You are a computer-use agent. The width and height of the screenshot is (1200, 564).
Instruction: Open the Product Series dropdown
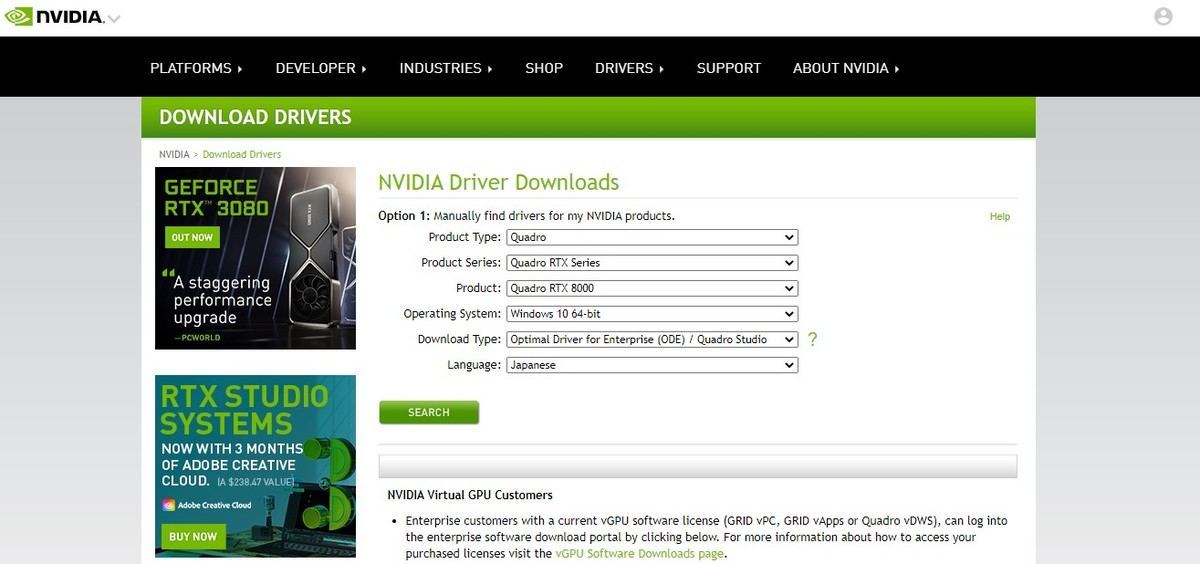pyautogui.click(x=652, y=263)
